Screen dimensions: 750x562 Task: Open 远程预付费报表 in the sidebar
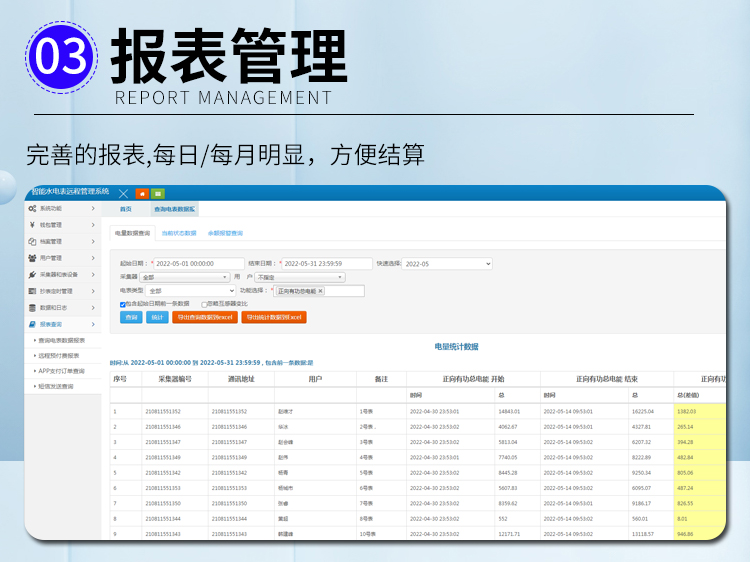[x=59, y=356]
